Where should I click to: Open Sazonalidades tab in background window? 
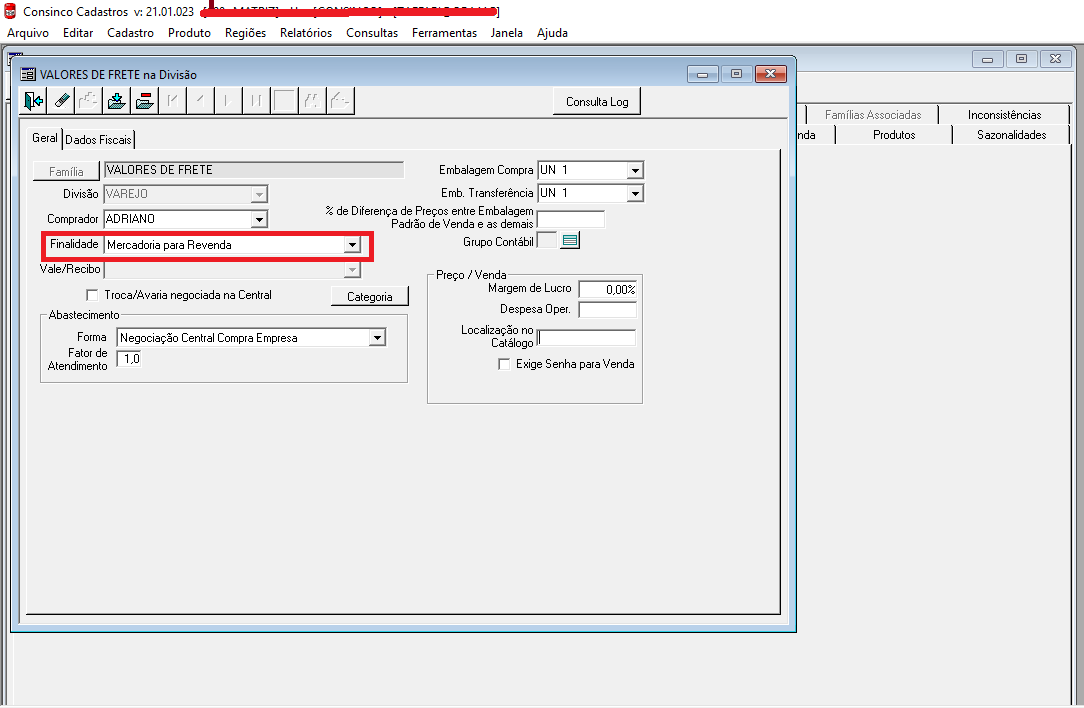1011,135
